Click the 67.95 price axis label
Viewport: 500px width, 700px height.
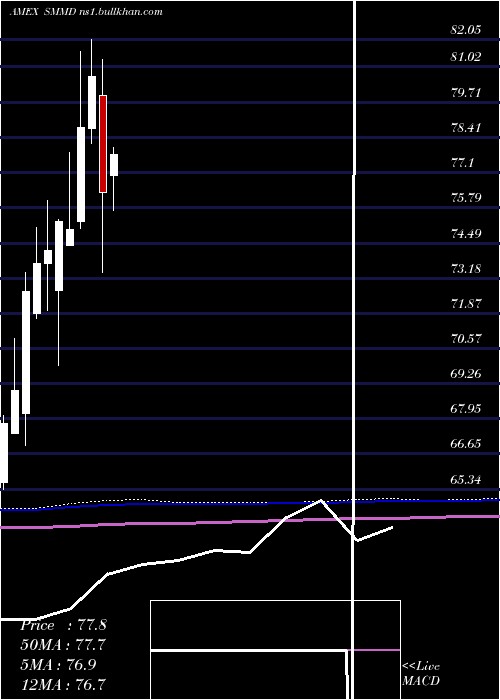466,408
